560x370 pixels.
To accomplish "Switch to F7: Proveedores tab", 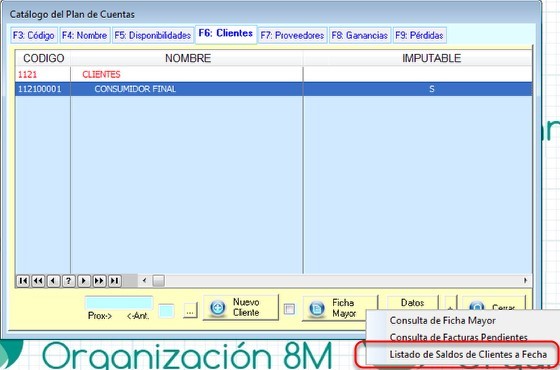I will (292, 35).
